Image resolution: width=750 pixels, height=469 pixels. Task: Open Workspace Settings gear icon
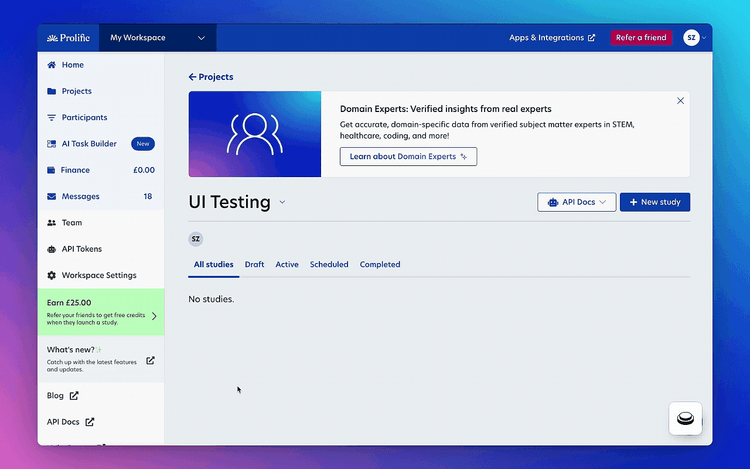point(52,275)
